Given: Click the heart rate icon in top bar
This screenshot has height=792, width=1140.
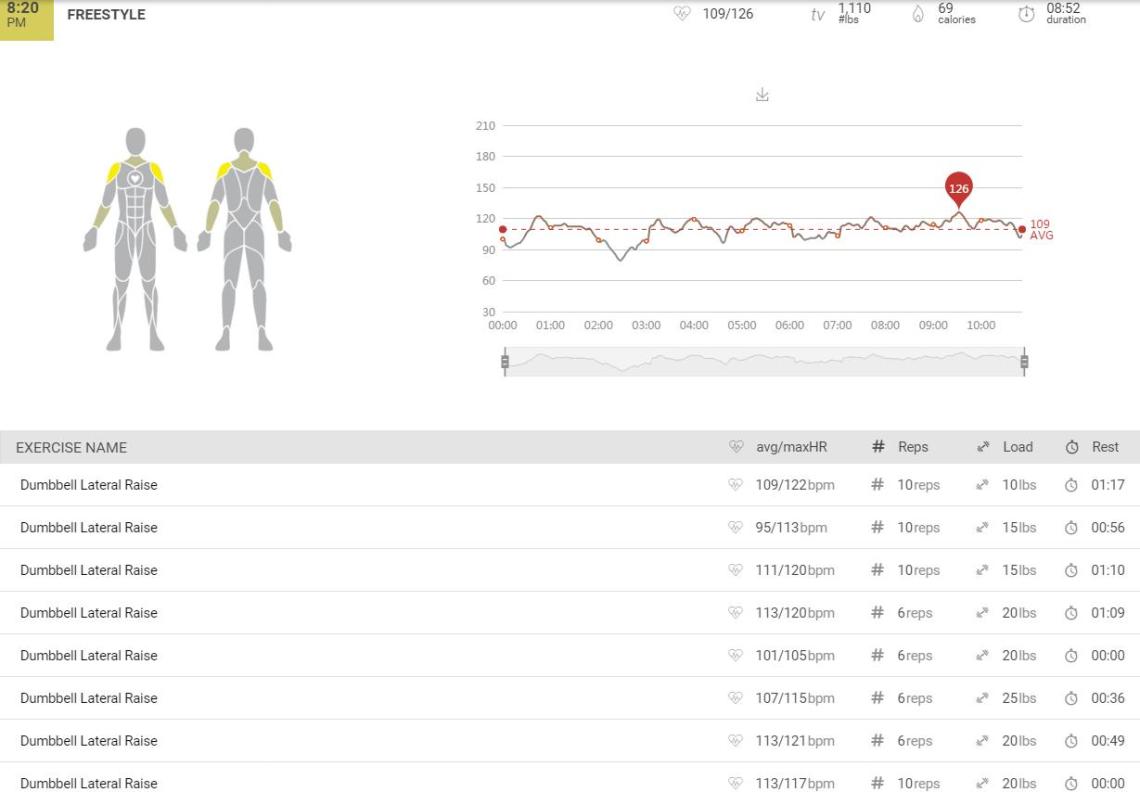Looking at the screenshot, I should tap(682, 14).
